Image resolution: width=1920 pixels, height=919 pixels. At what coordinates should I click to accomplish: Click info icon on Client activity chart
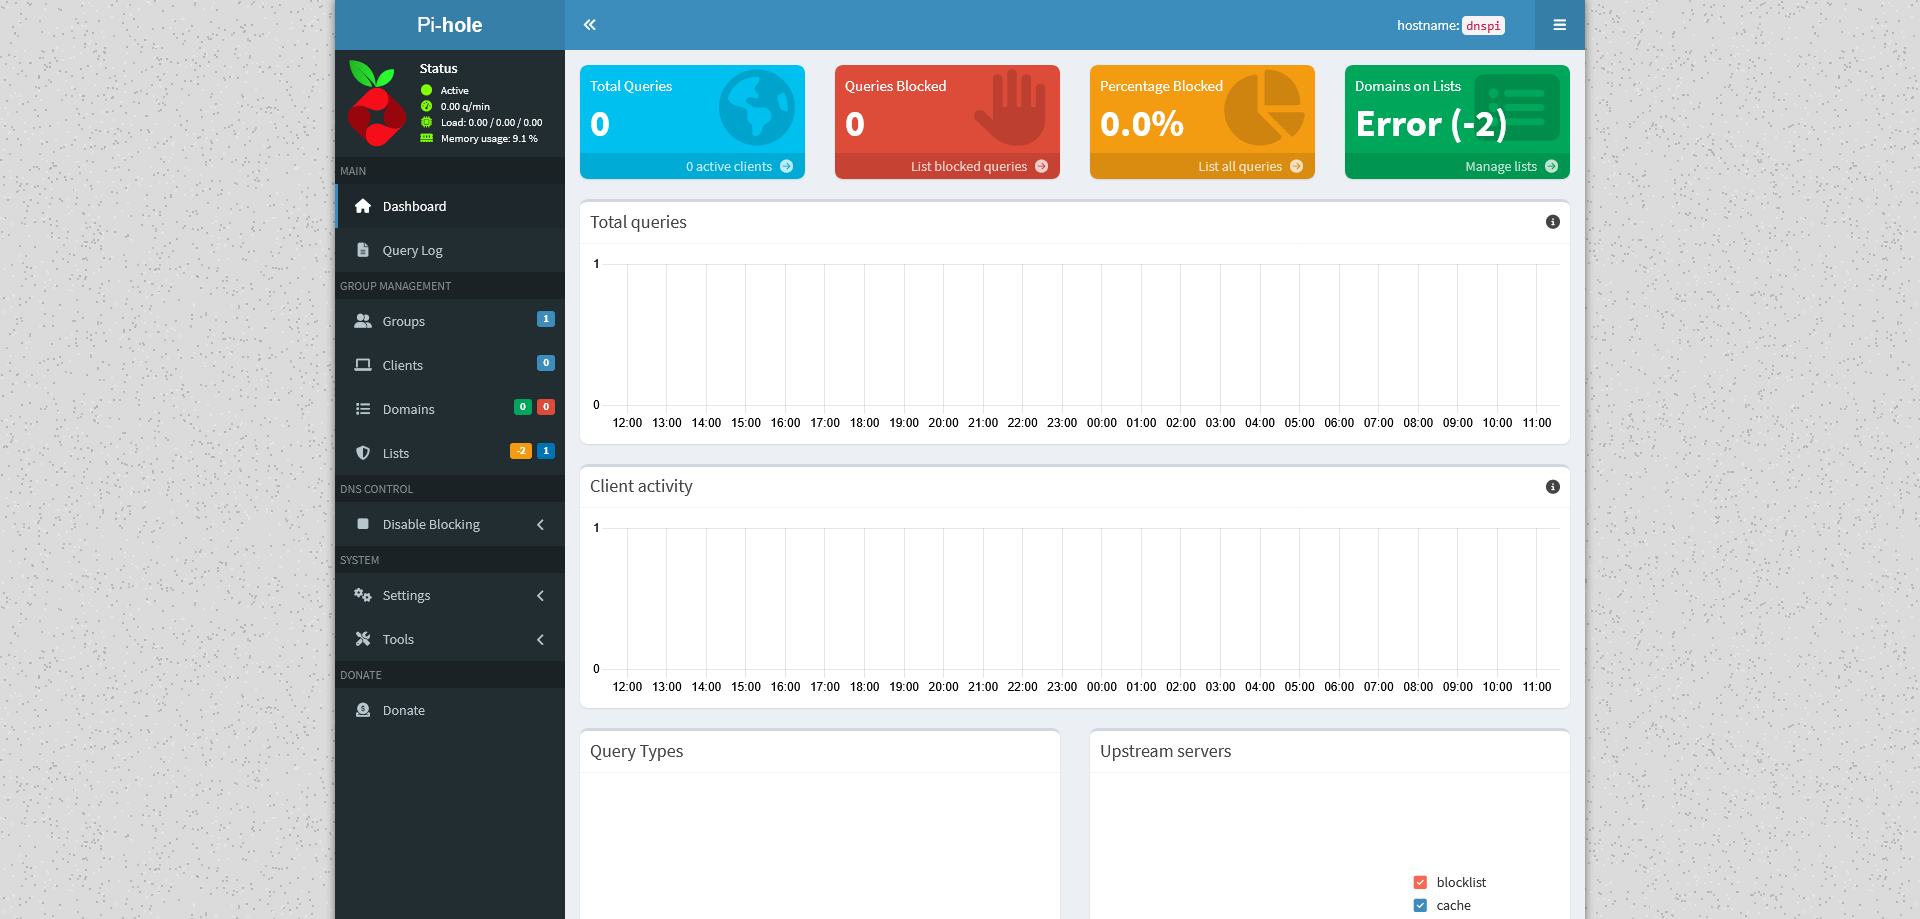(1553, 487)
